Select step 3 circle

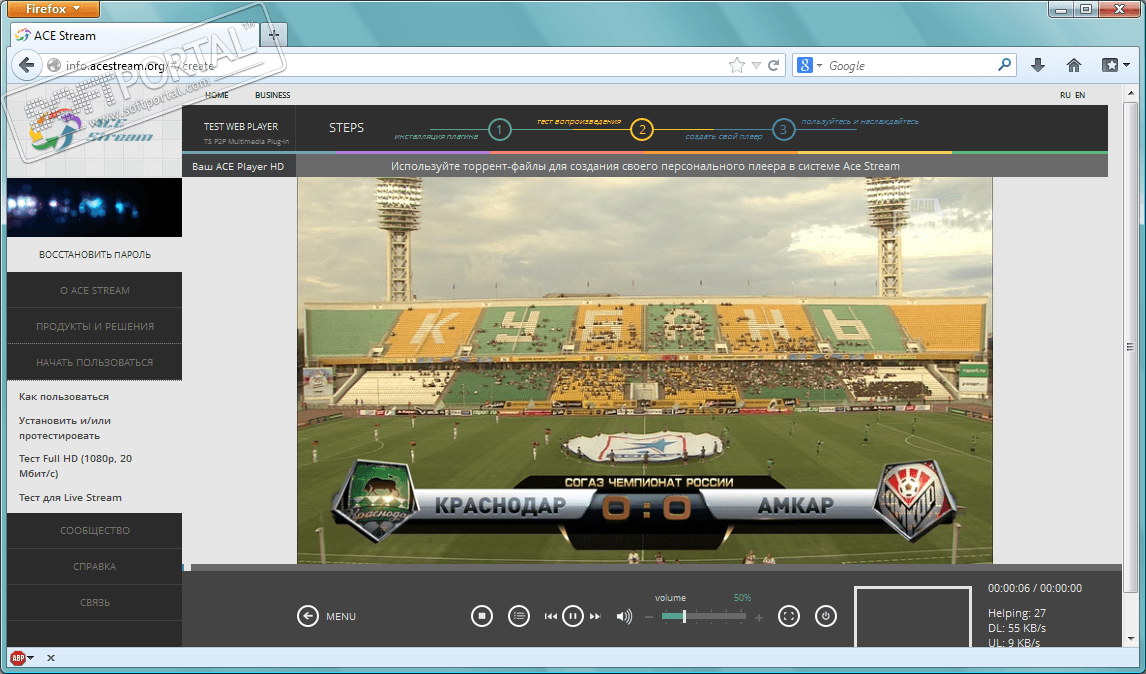pyautogui.click(x=783, y=130)
